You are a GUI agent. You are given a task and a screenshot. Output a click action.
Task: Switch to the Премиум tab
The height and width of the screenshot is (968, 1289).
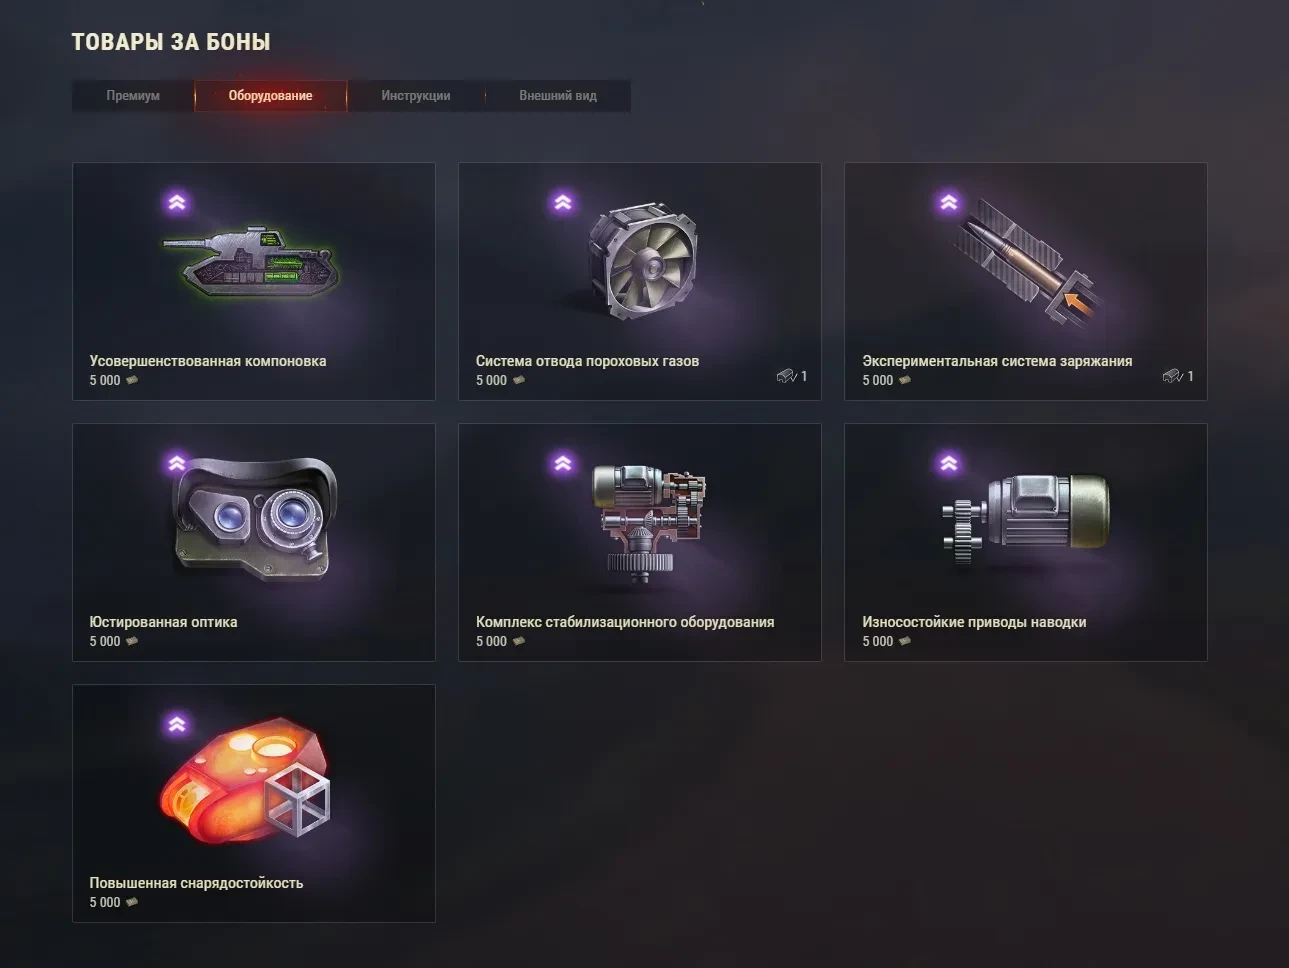[x=133, y=96]
